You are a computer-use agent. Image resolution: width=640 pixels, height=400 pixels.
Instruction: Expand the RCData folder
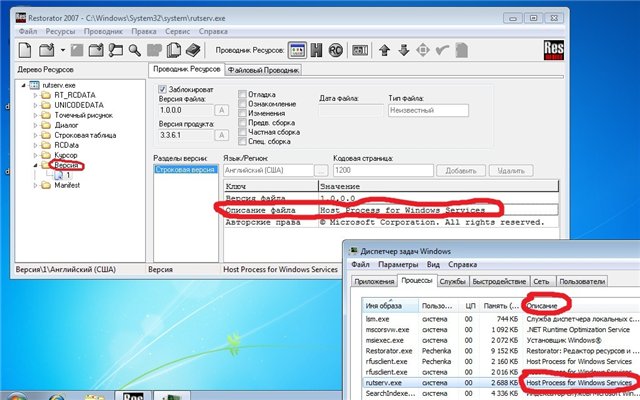pyautogui.click(x=35, y=145)
